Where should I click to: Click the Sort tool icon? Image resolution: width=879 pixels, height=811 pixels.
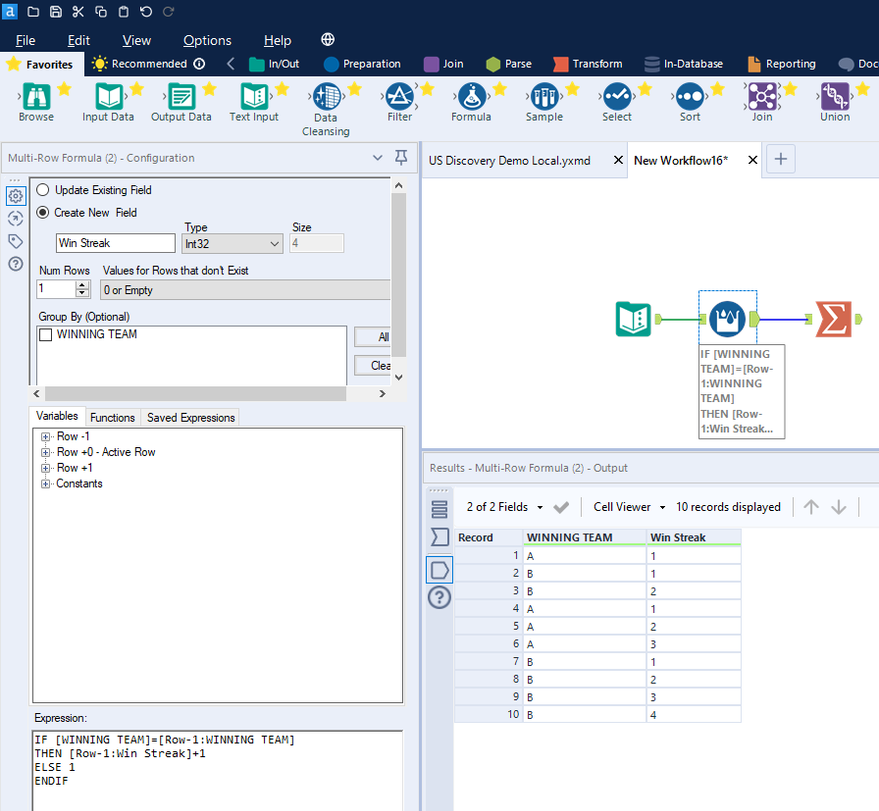(690, 97)
